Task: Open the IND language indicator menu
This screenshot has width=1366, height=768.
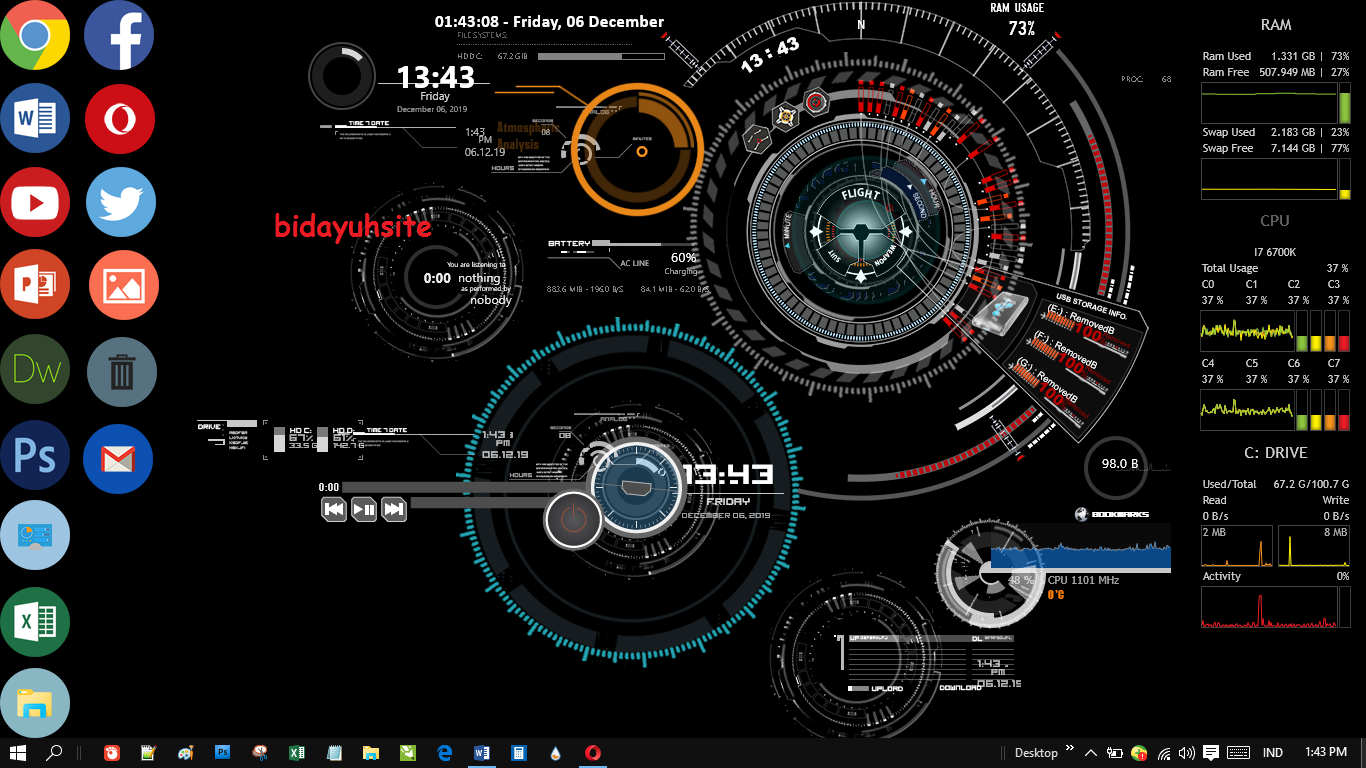Action: click(x=1273, y=752)
